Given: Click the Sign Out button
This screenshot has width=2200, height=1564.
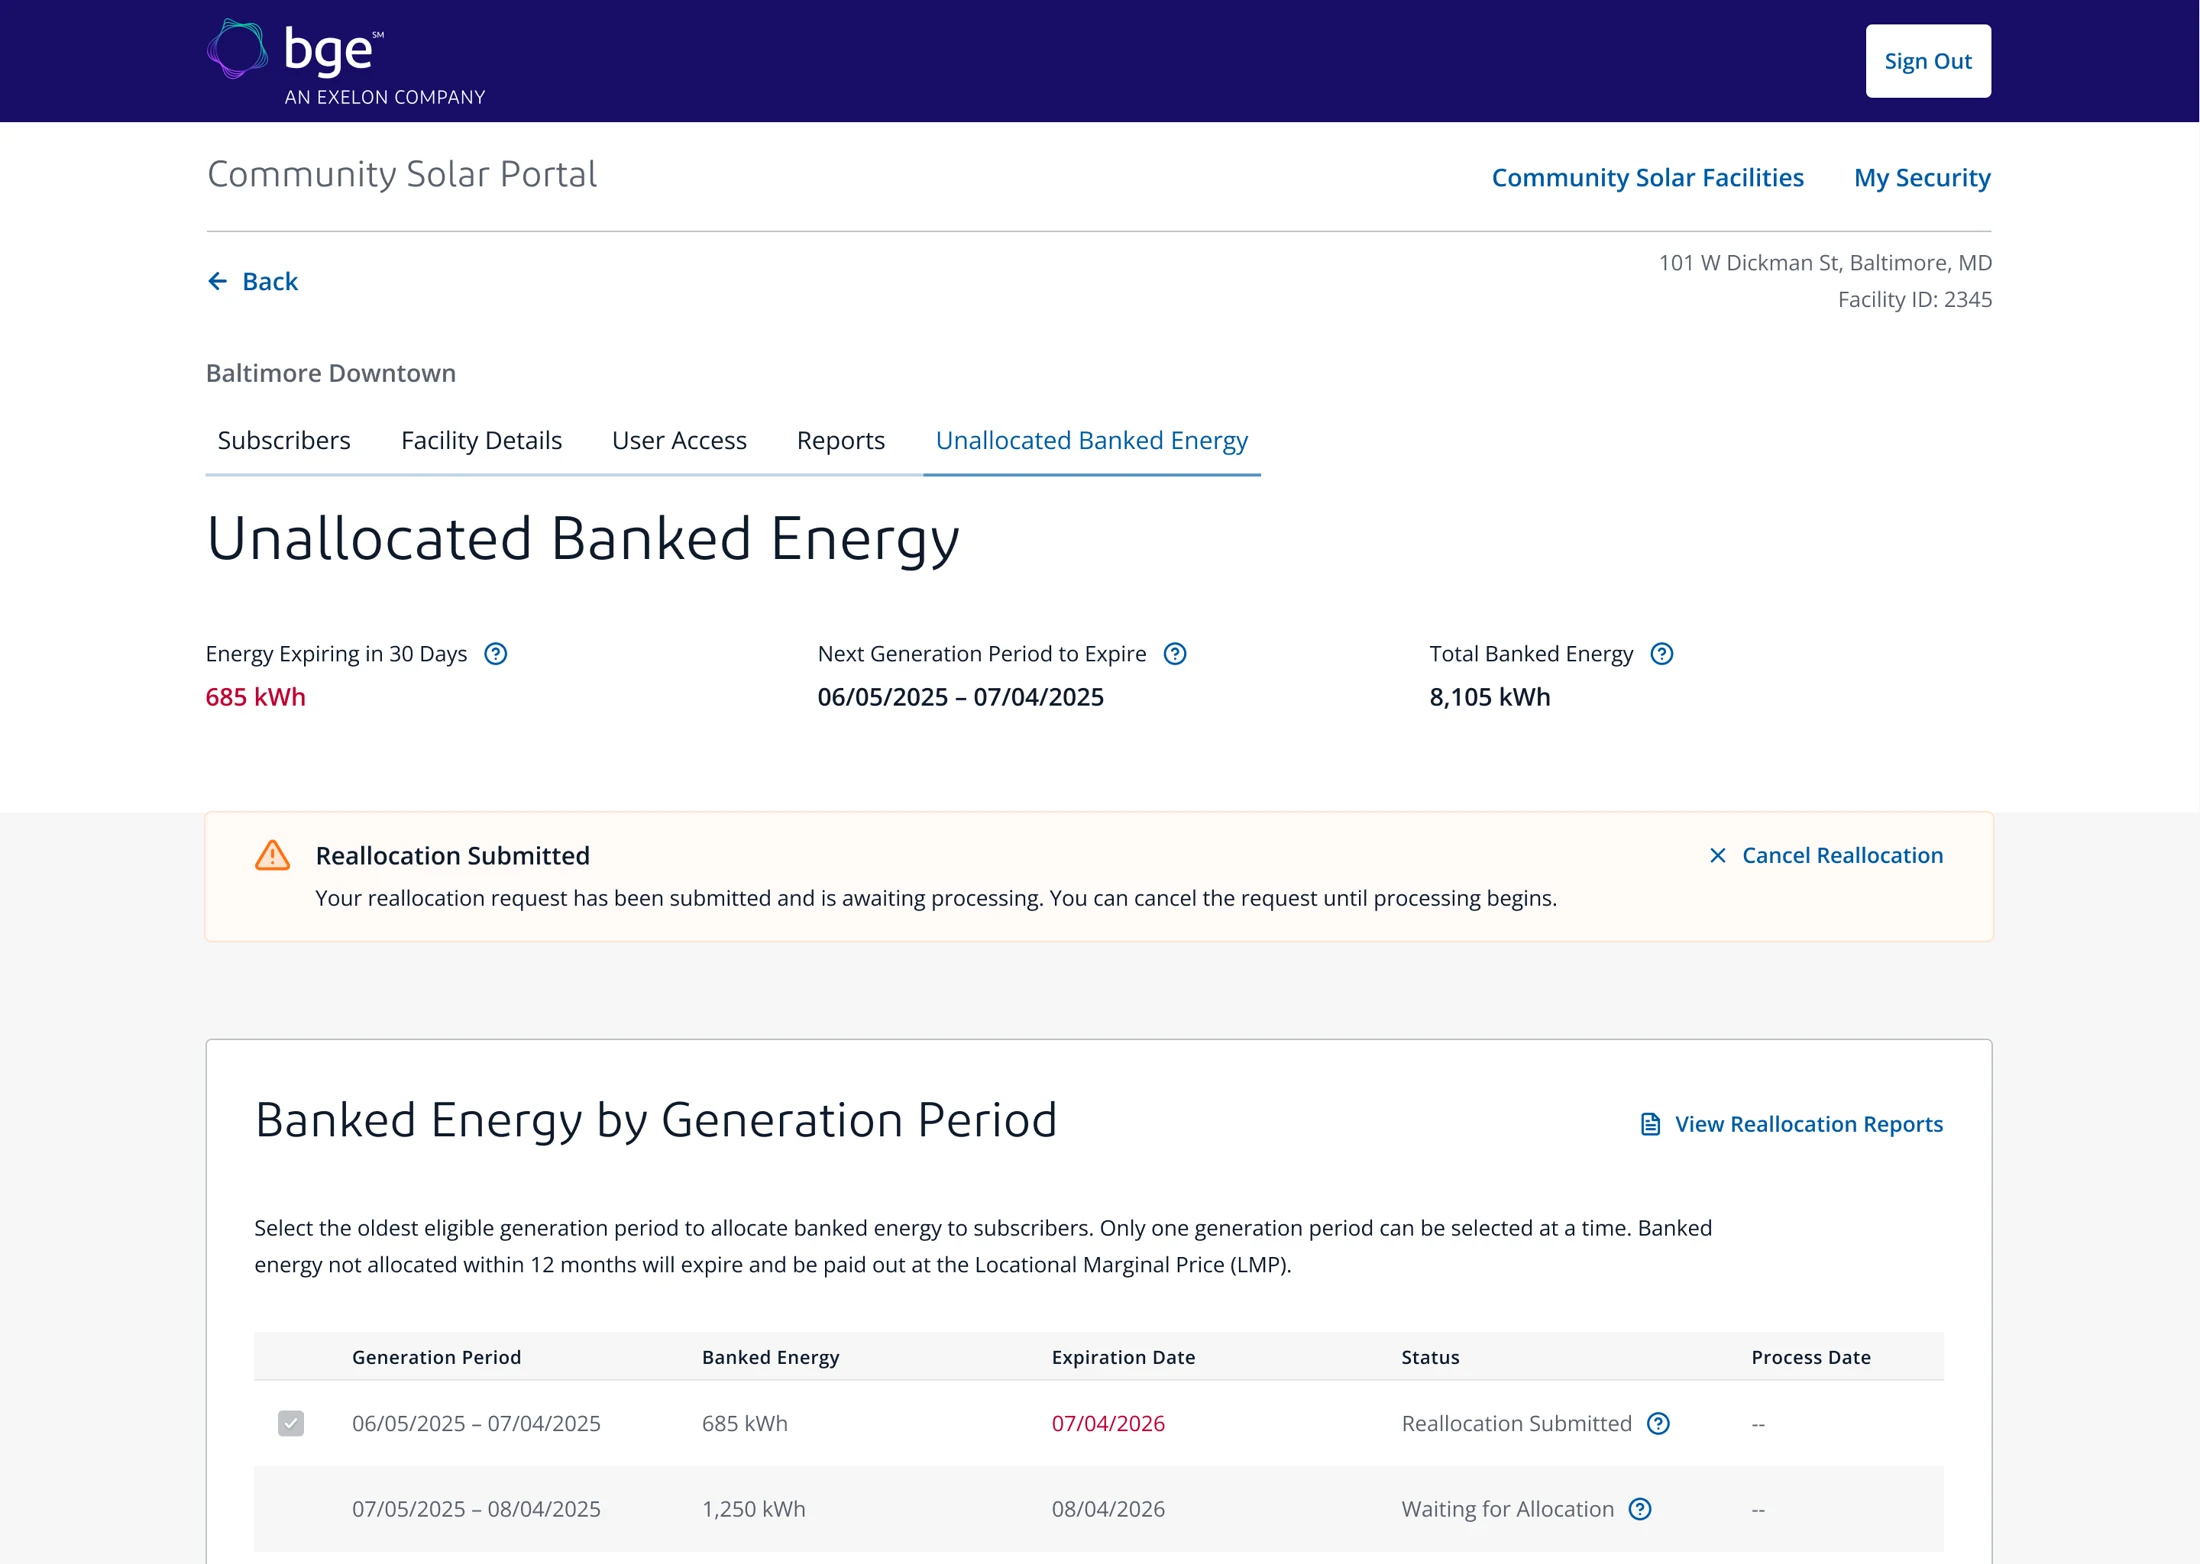Looking at the screenshot, I should tap(1928, 61).
